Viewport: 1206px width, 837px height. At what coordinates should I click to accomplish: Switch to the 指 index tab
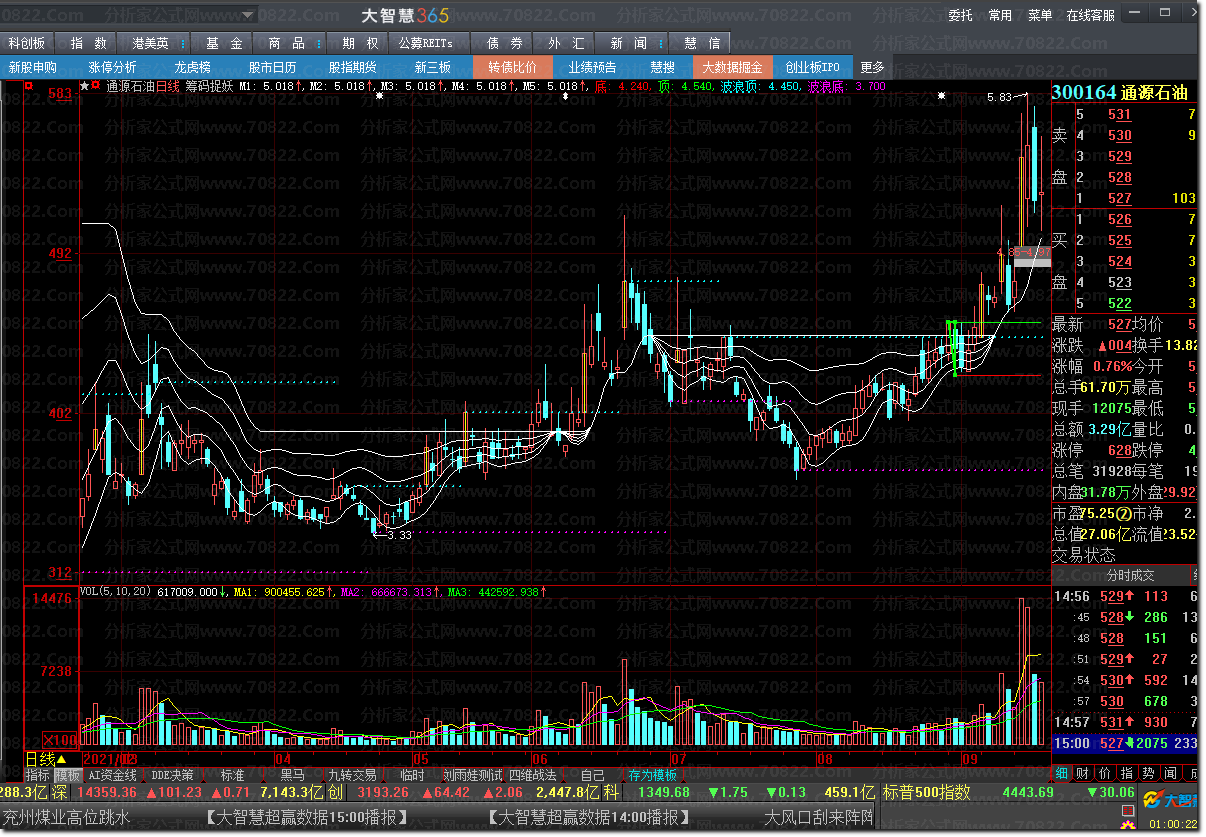coord(1126,773)
